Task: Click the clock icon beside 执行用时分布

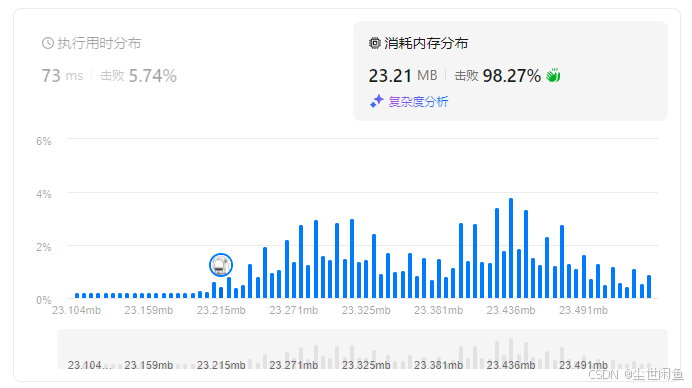Action: coord(48,43)
